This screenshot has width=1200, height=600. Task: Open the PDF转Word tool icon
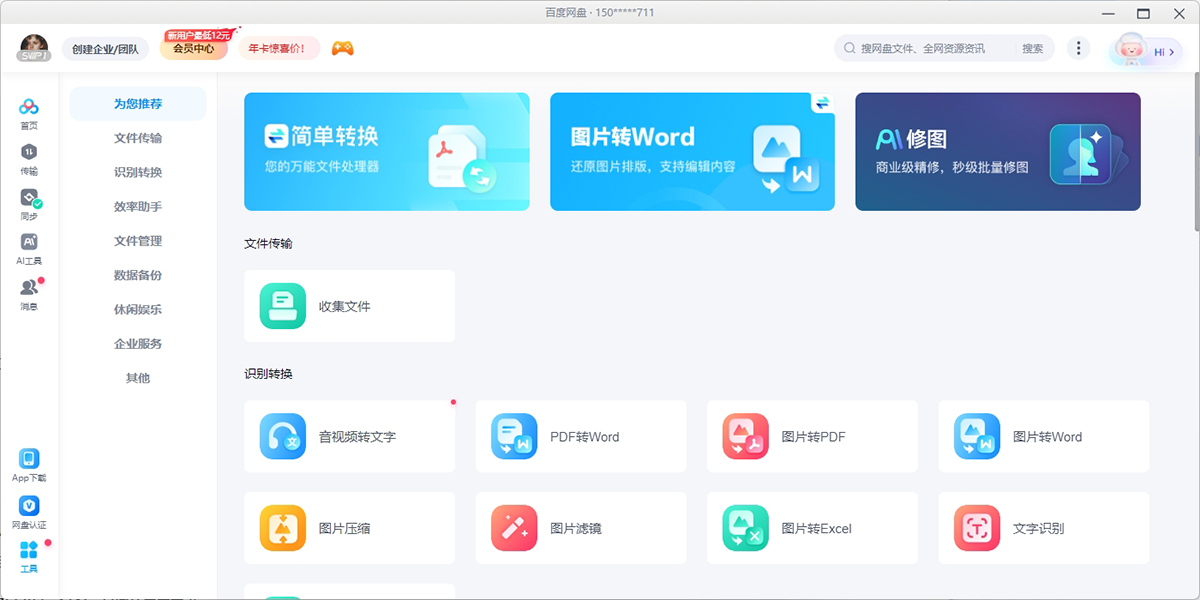click(514, 437)
